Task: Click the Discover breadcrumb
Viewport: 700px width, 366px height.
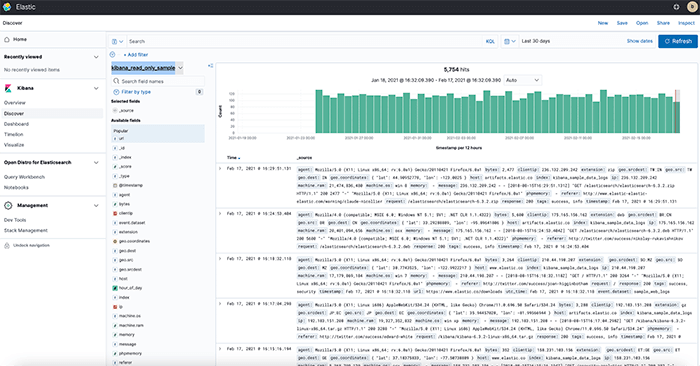Action: 12,23
